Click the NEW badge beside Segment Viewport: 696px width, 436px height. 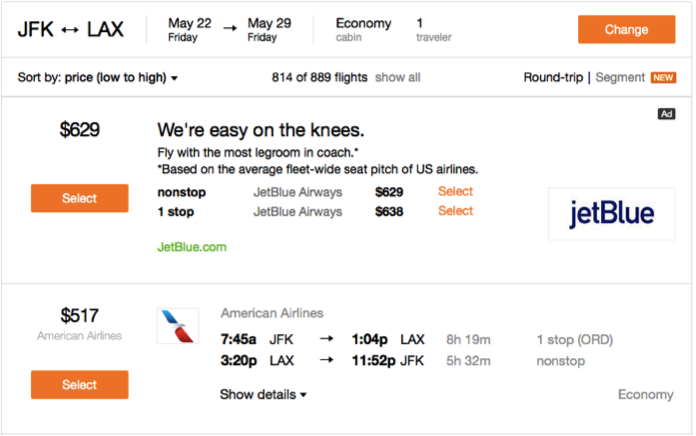pos(663,77)
